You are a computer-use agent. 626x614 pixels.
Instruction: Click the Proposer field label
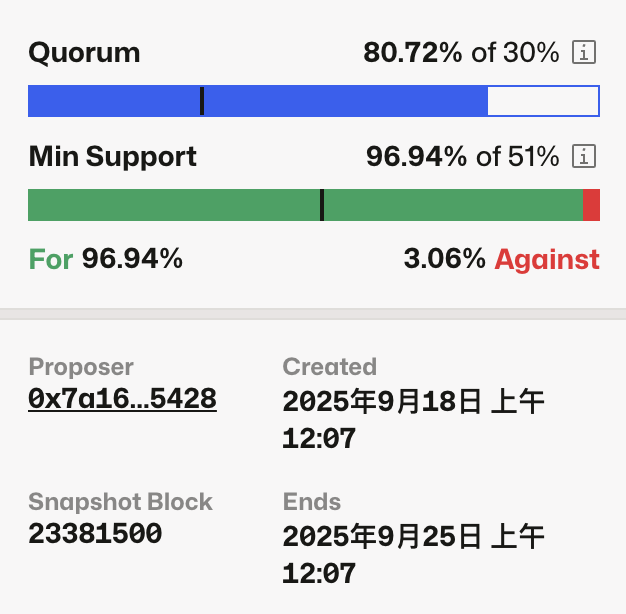[x=81, y=367]
